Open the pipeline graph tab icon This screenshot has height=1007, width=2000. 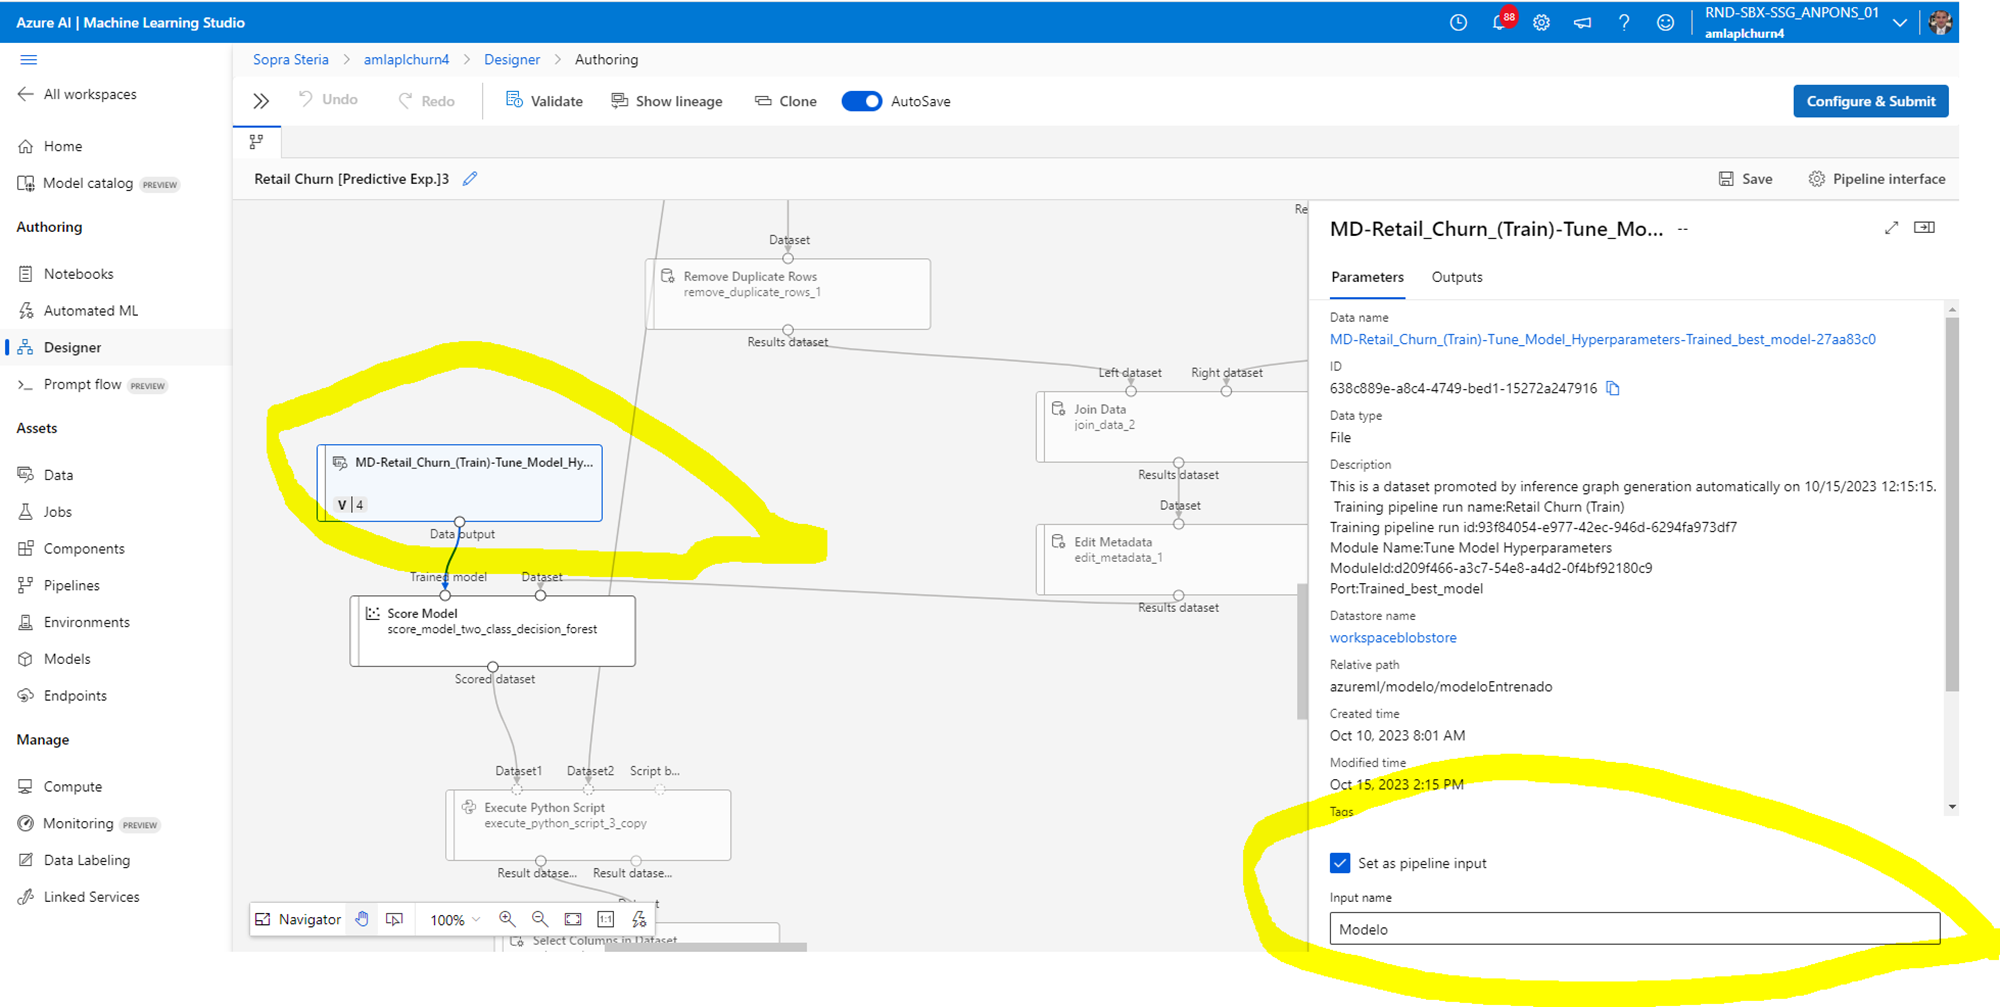tap(257, 142)
